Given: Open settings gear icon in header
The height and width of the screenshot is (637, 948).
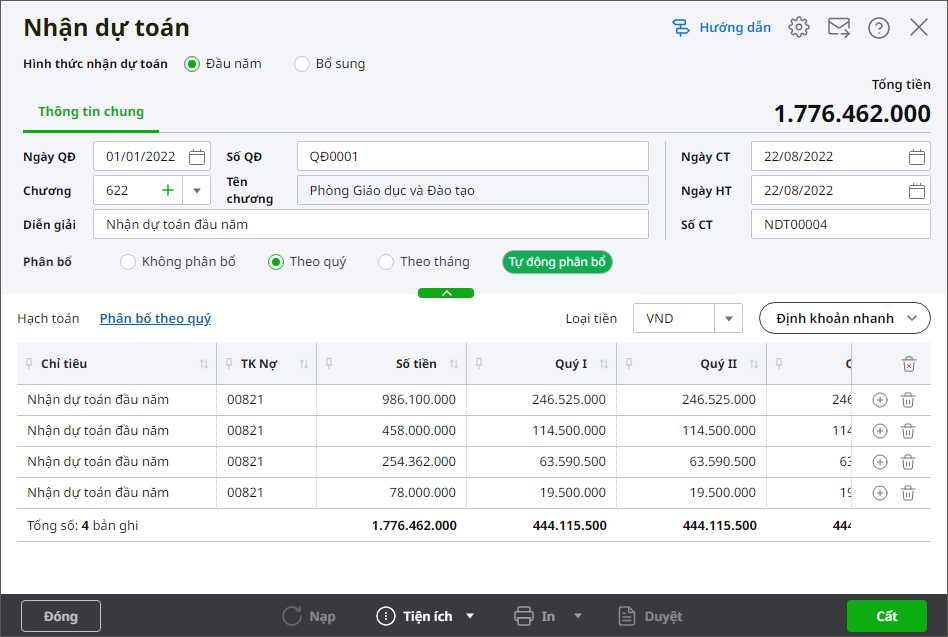Looking at the screenshot, I should tap(799, 27).
